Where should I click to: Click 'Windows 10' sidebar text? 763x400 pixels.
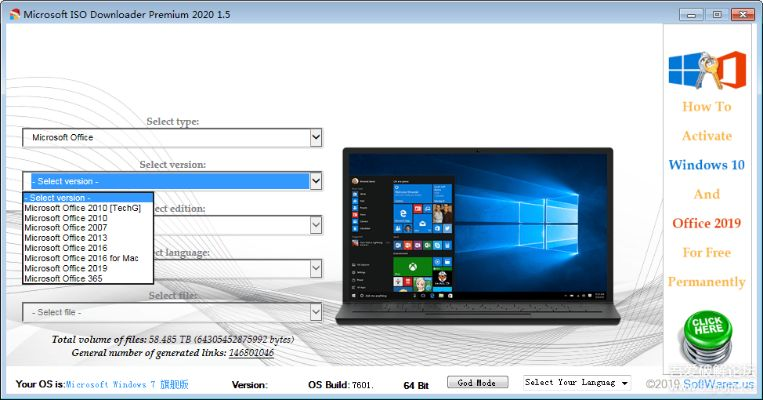click(x=707, y=165)
